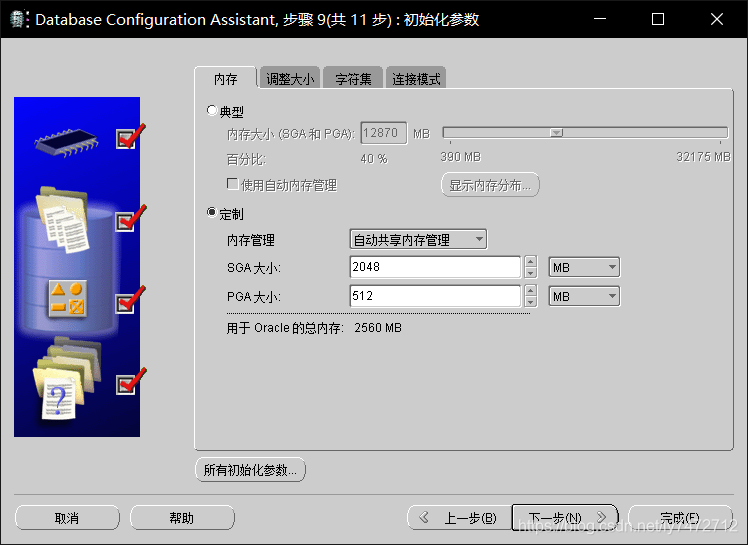This screenshot has width=748, height=545.
Task: Click the memory chip icon
Action: coord(66,142)
